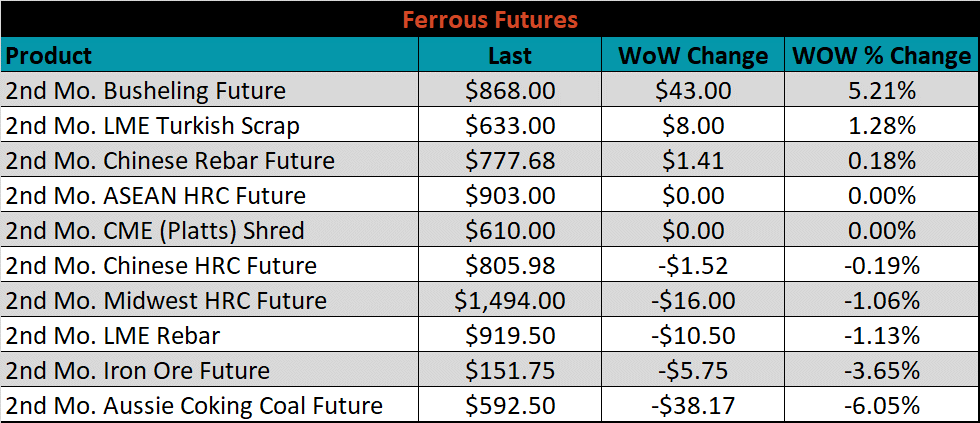Screen dimensions: 980x423
Task: Select the -$16.00 WoW change cell
Action: (x=692, y=300)
